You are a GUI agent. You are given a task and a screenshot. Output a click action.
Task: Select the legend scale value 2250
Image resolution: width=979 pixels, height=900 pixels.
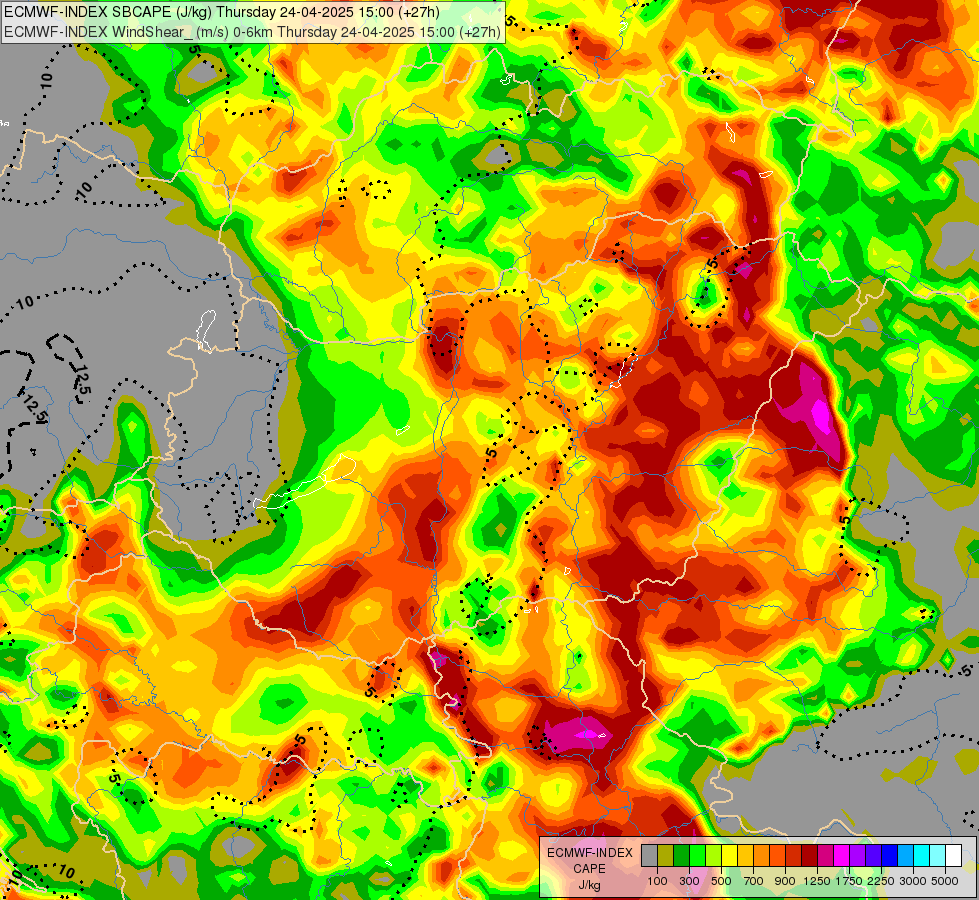click(881, 881)
